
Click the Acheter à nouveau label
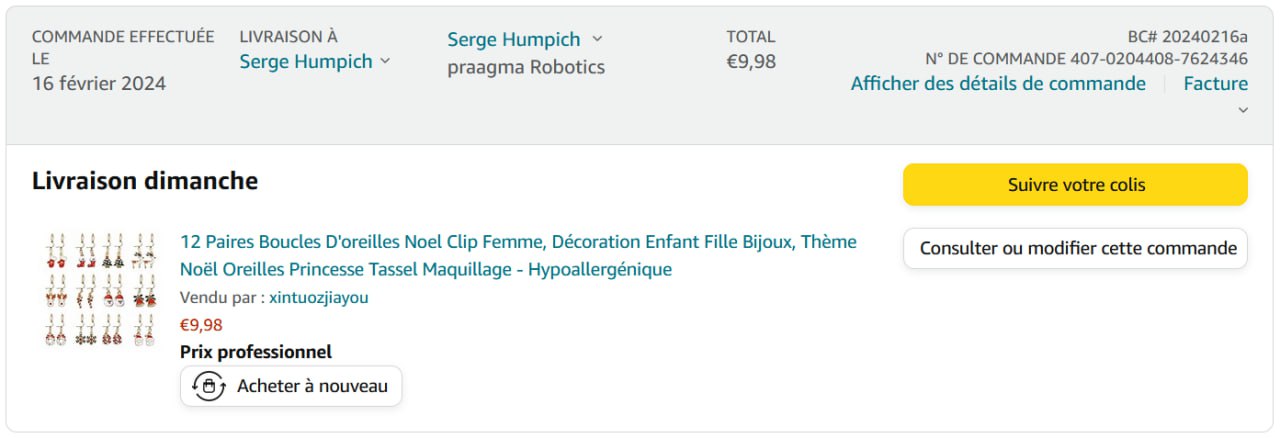pos(312,386)
